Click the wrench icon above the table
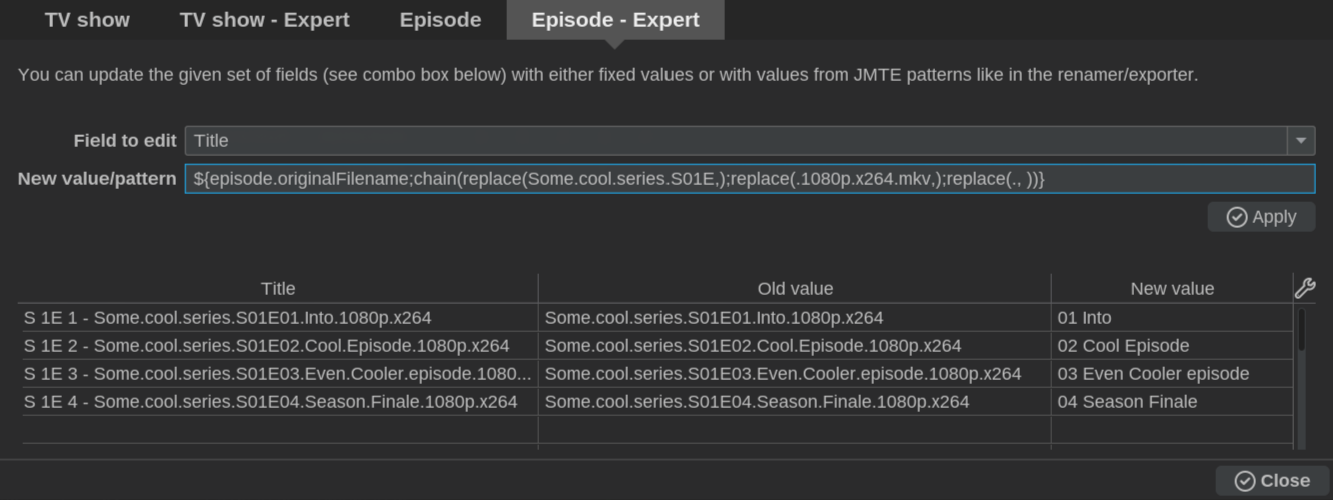 coord(1305,289)
